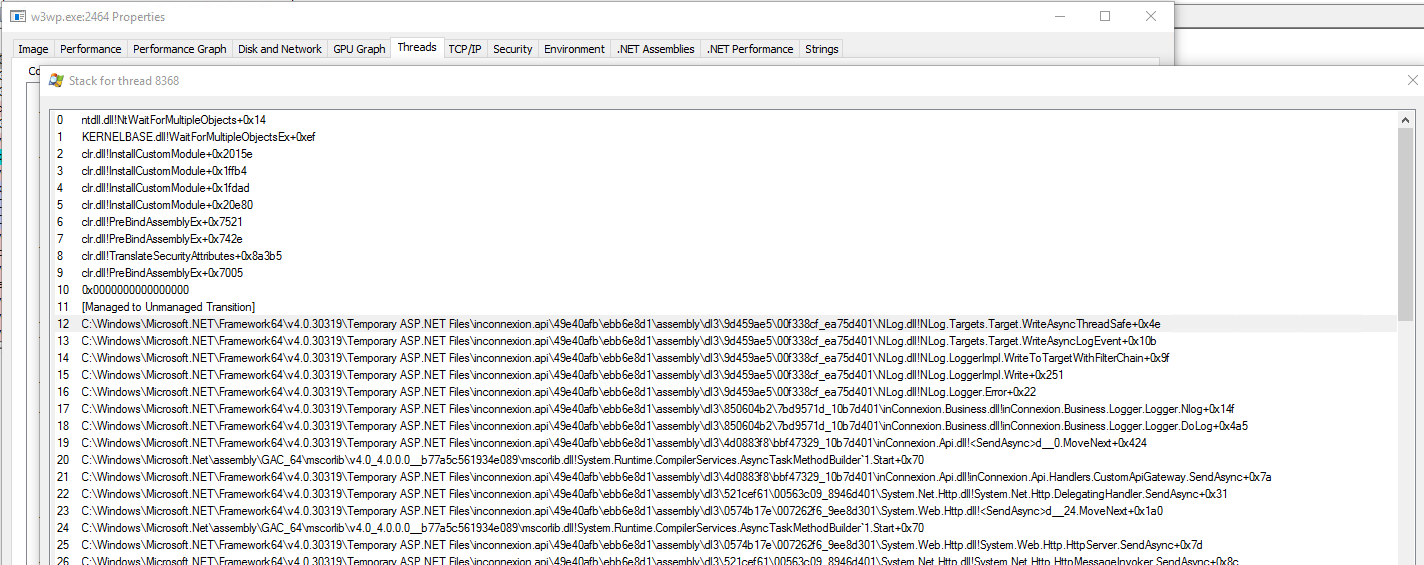Screen dimensions: 1424x565
Task: Select frame CustomApiGateway.SendAsync+0x7a
Action: (724, 477)
